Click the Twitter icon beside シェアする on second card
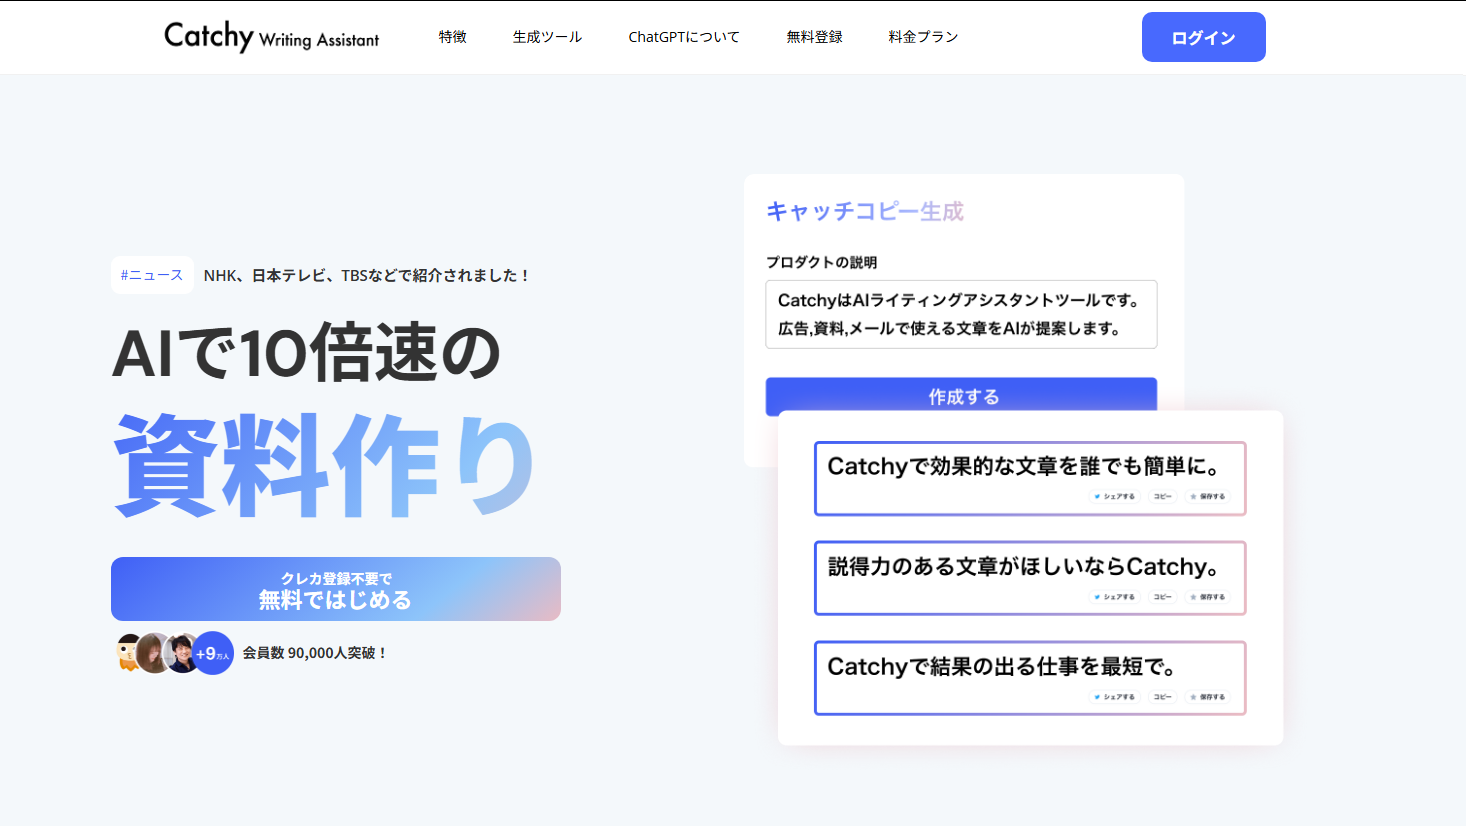 pyautogui.click(x=1097, y=597)
